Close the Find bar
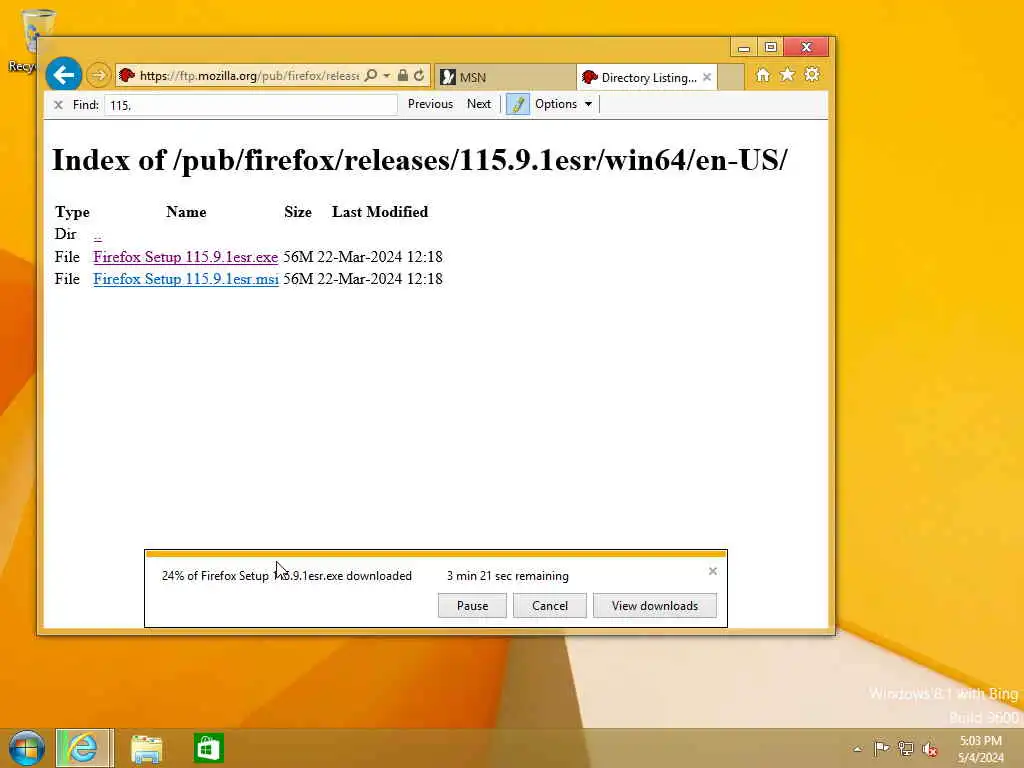 pos(59,104)
